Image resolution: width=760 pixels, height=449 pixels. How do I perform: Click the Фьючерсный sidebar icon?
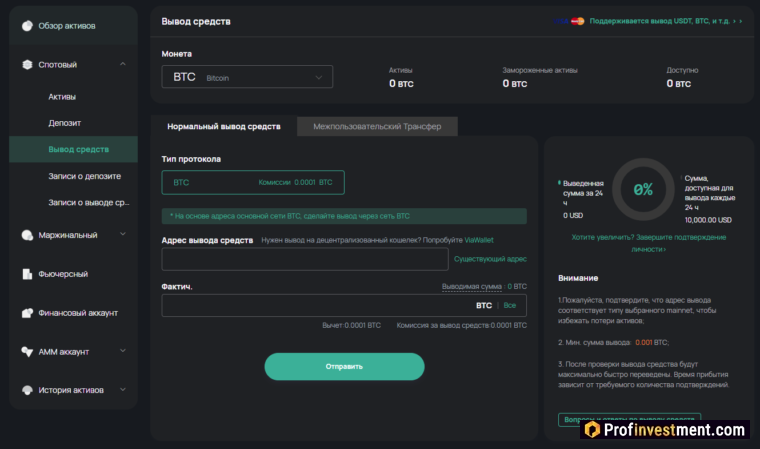(27, 274)
